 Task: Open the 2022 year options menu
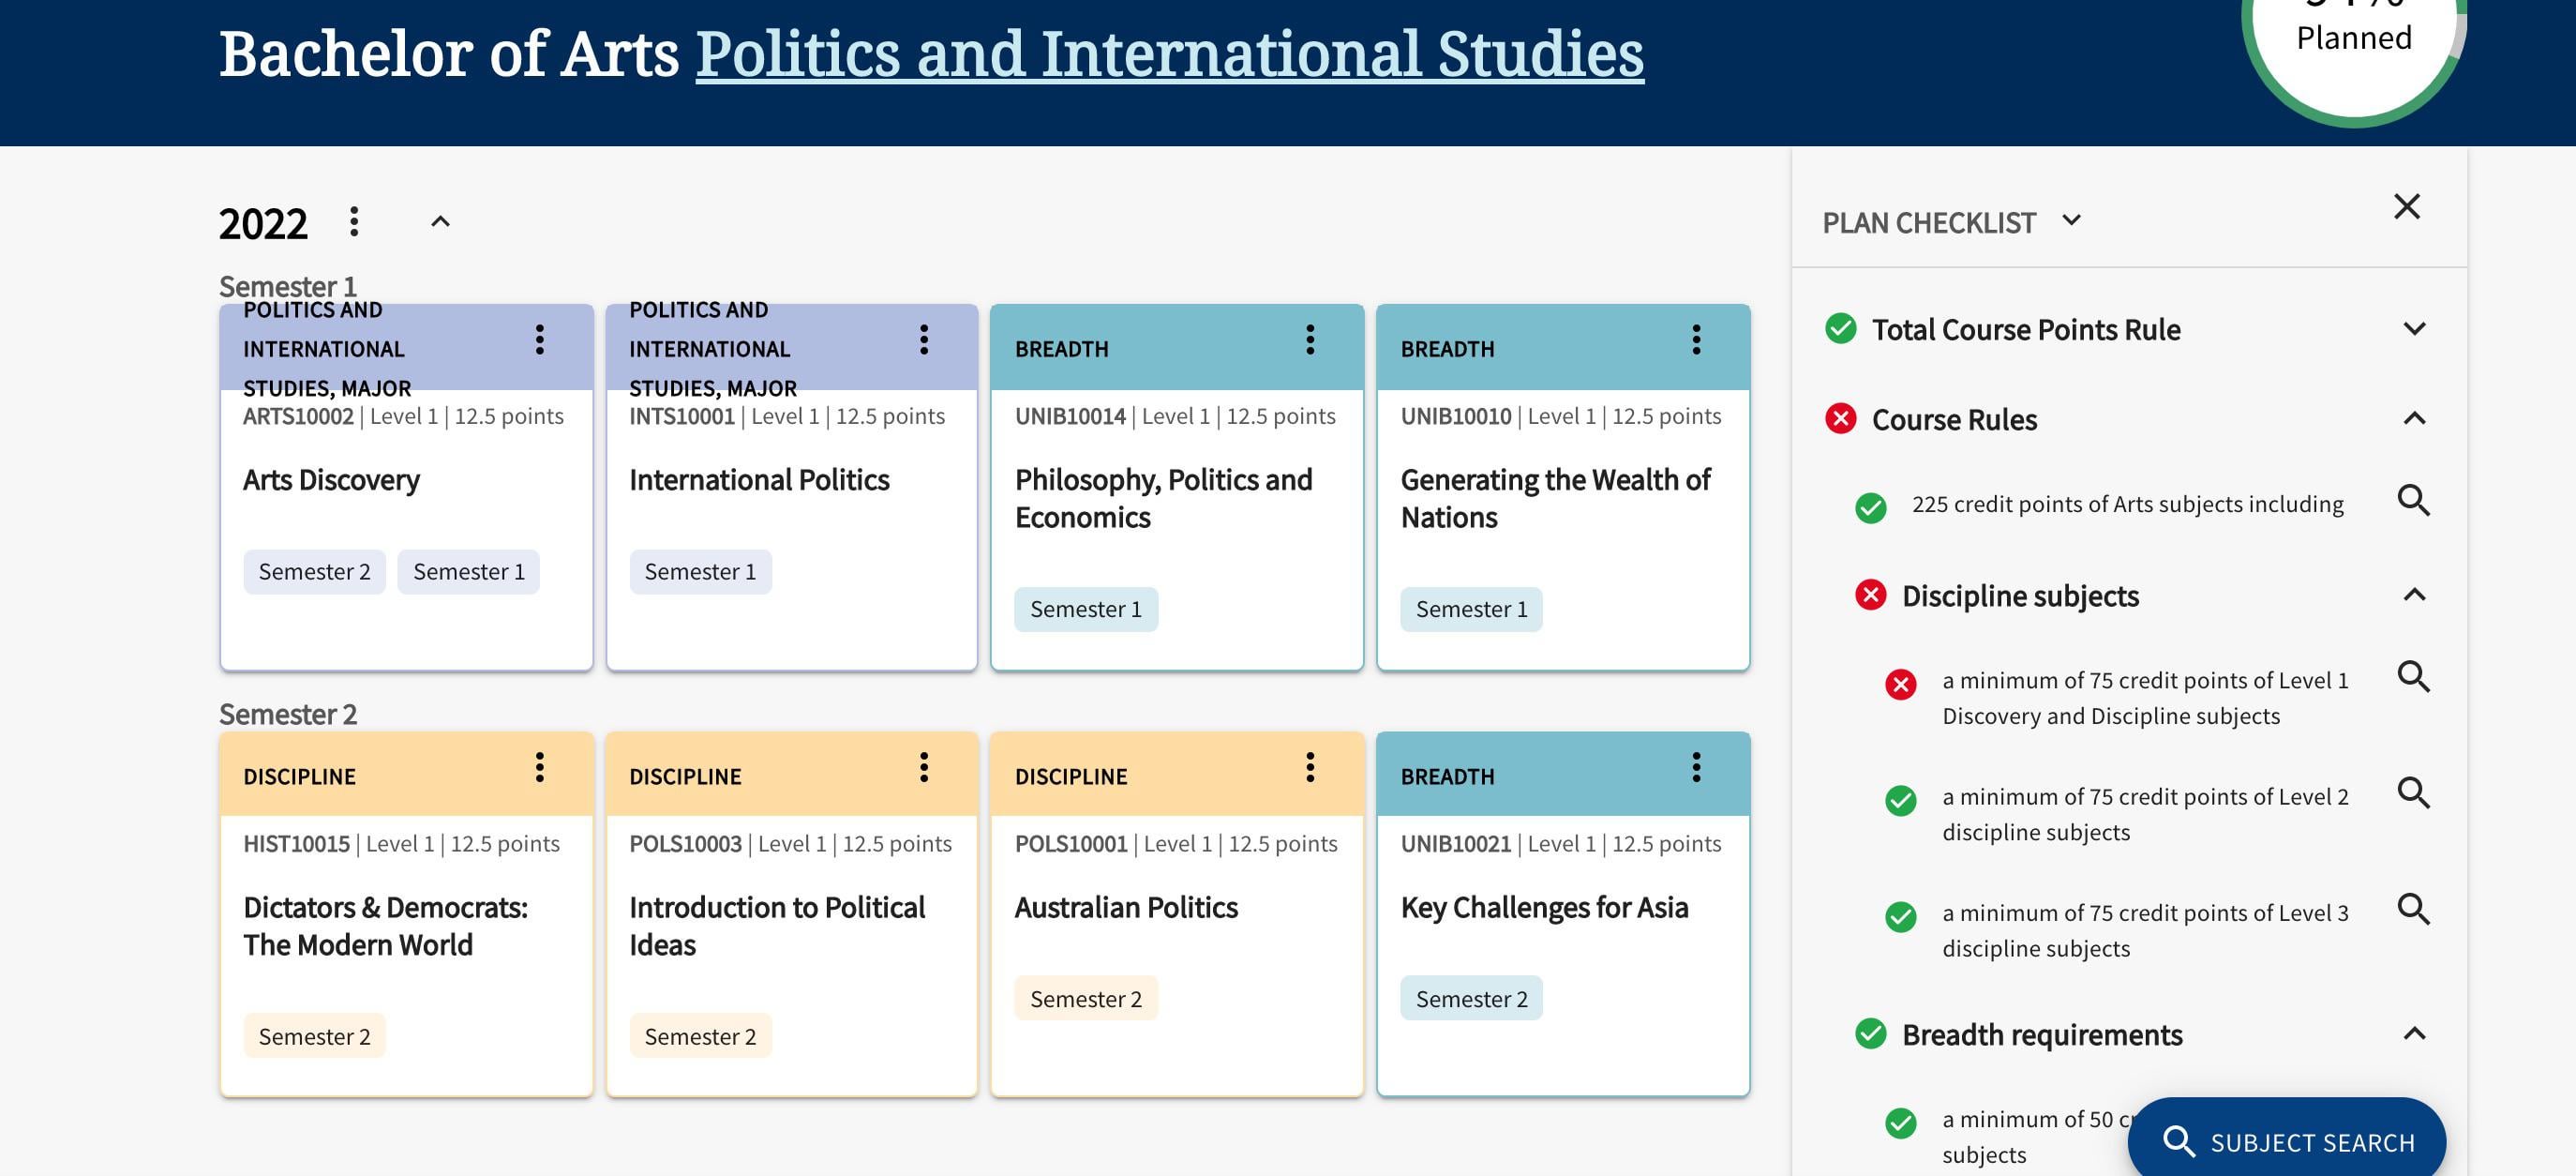[354, 221]
